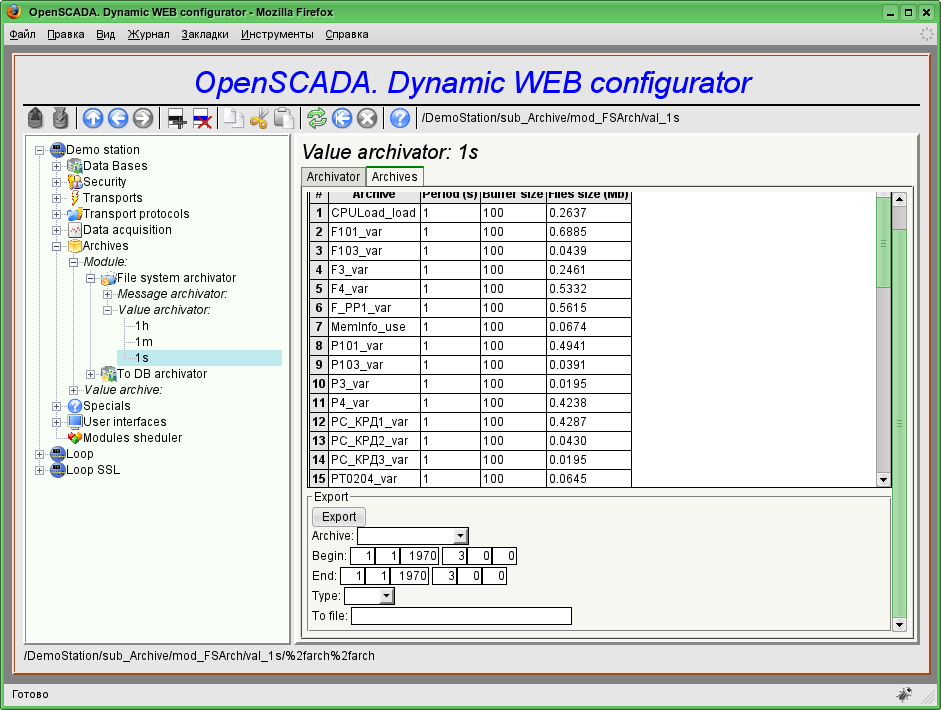Expand the Data Bases node
The width and height of the screenshot is (941, 710).
pos(56,166)
